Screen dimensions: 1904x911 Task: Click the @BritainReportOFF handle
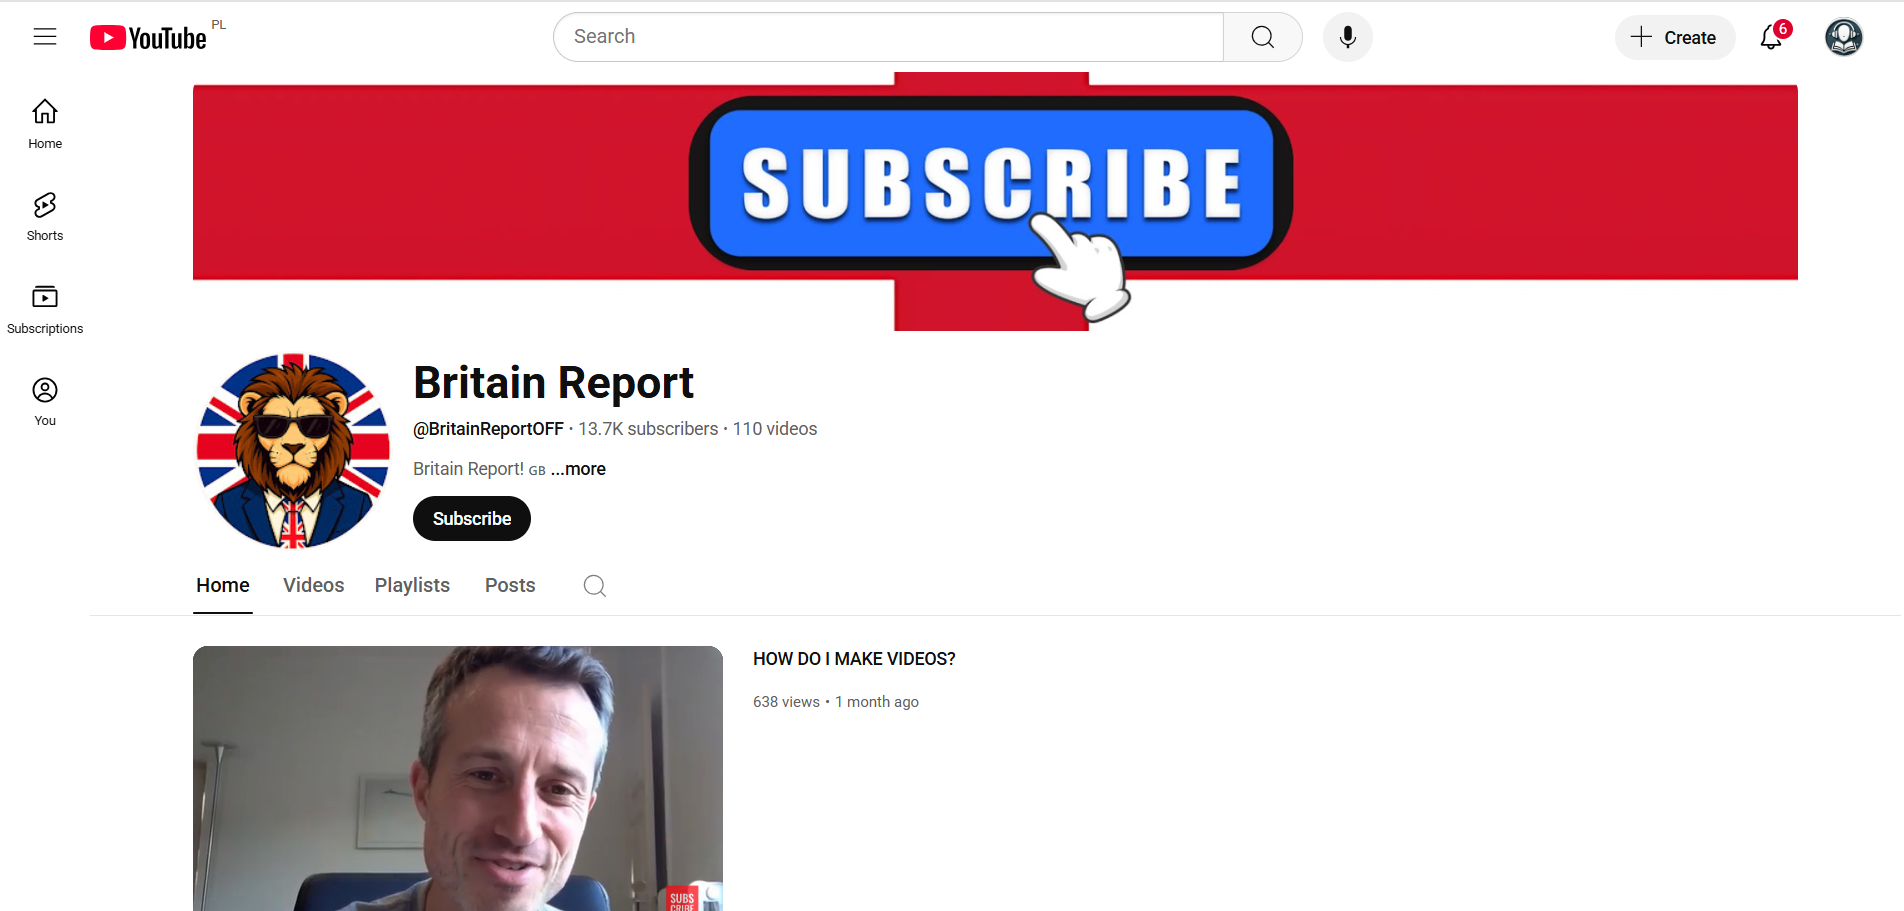(x=489, y=429)
